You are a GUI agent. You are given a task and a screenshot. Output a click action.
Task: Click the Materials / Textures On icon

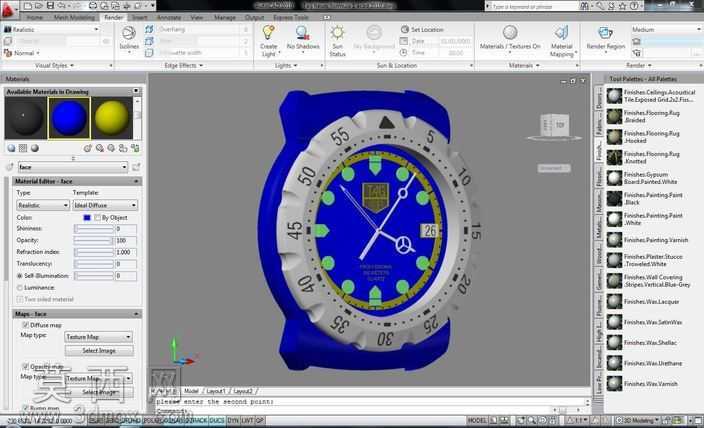pos(510,33)
